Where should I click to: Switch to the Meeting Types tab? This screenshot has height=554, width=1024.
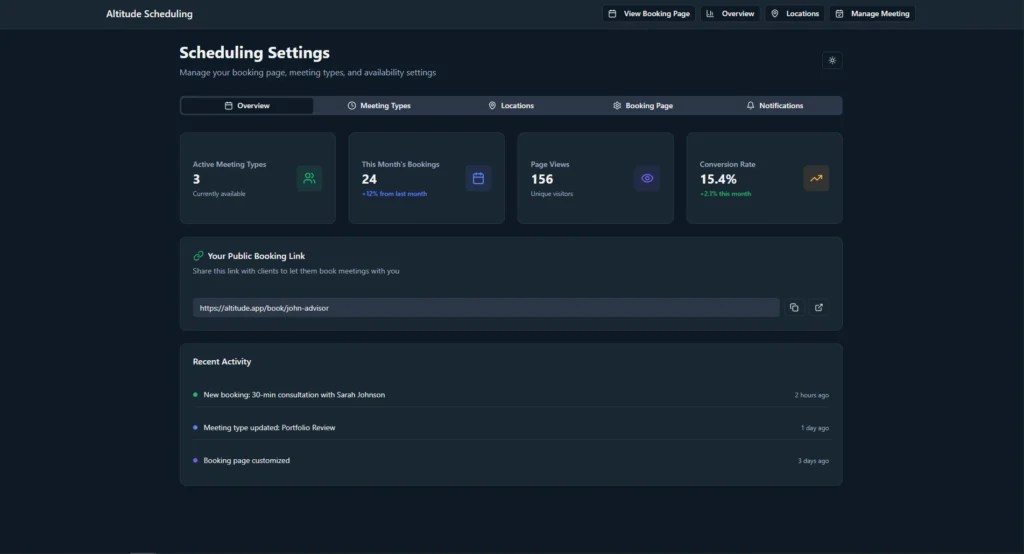coord(379,106)
